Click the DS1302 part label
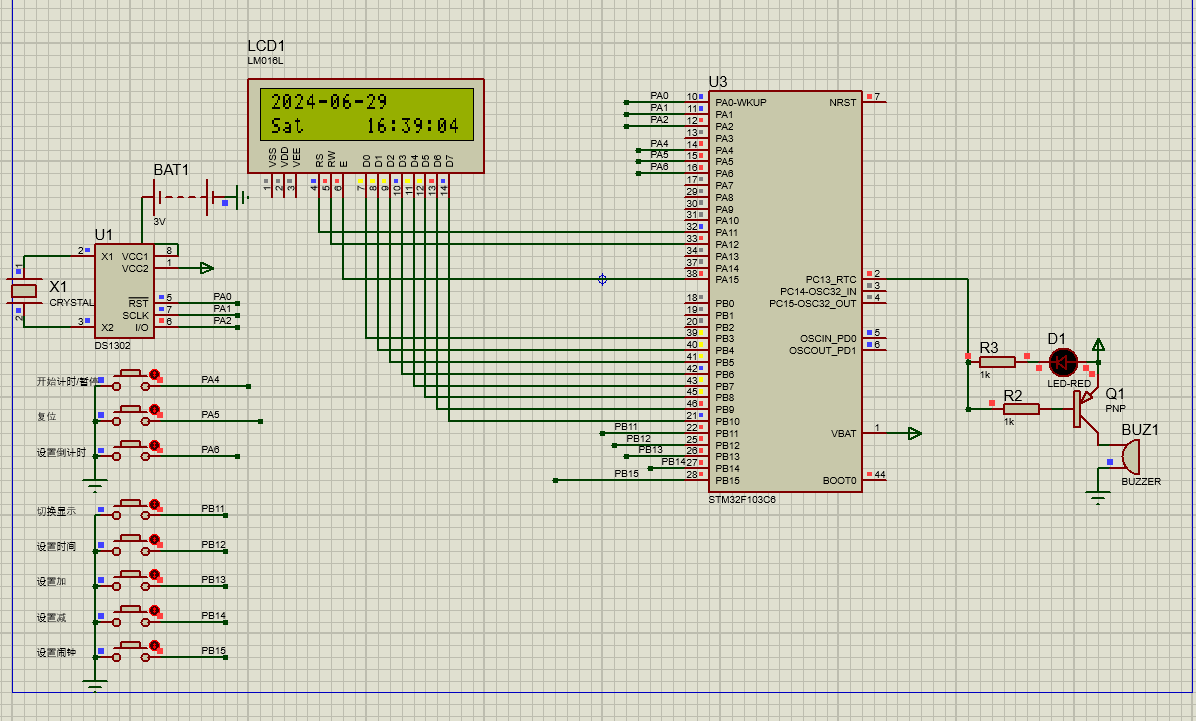The image size is (1196, 721). click(112, 346)
